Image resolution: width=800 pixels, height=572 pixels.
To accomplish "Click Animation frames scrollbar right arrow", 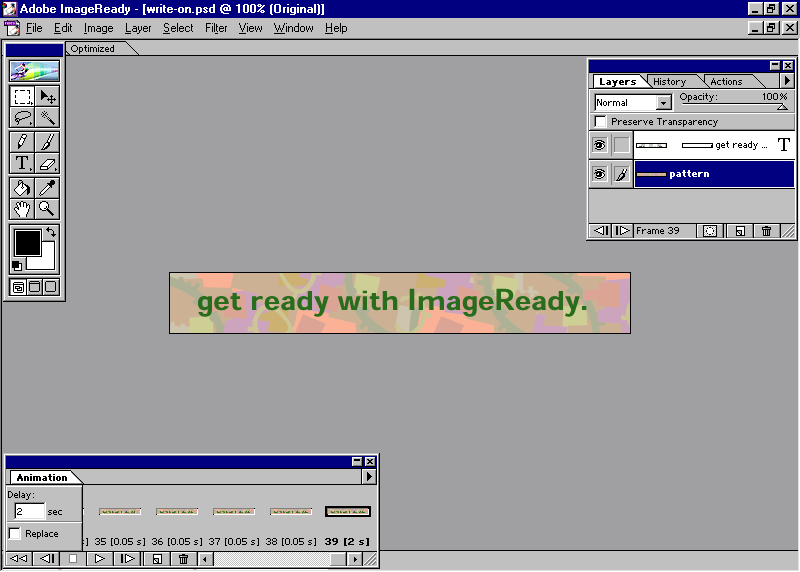I will pyautogui.click(x=355, y=559).
